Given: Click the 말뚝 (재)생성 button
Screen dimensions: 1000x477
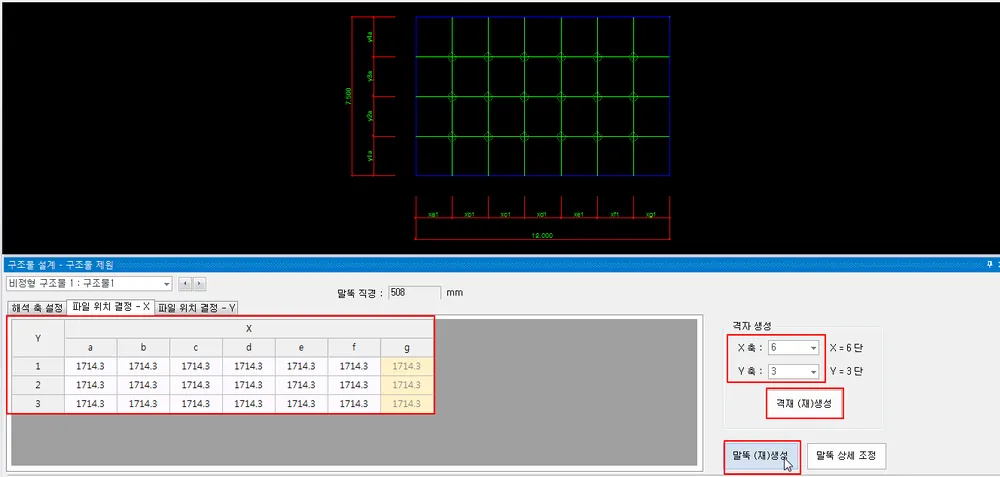Looking at the screenshot, I should (761, 457).
